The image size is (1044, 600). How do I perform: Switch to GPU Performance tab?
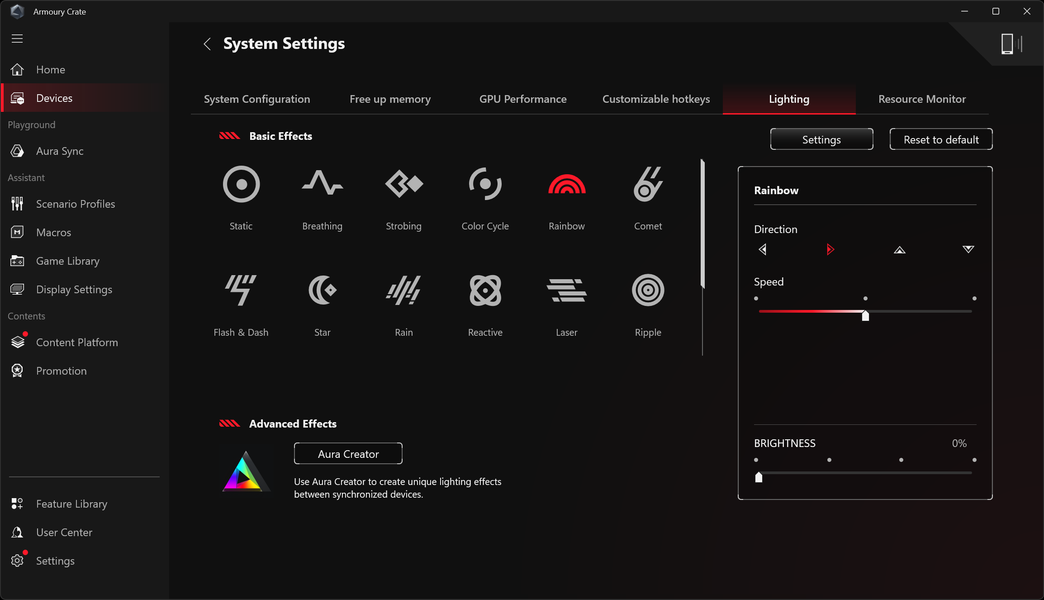[523, 99]
